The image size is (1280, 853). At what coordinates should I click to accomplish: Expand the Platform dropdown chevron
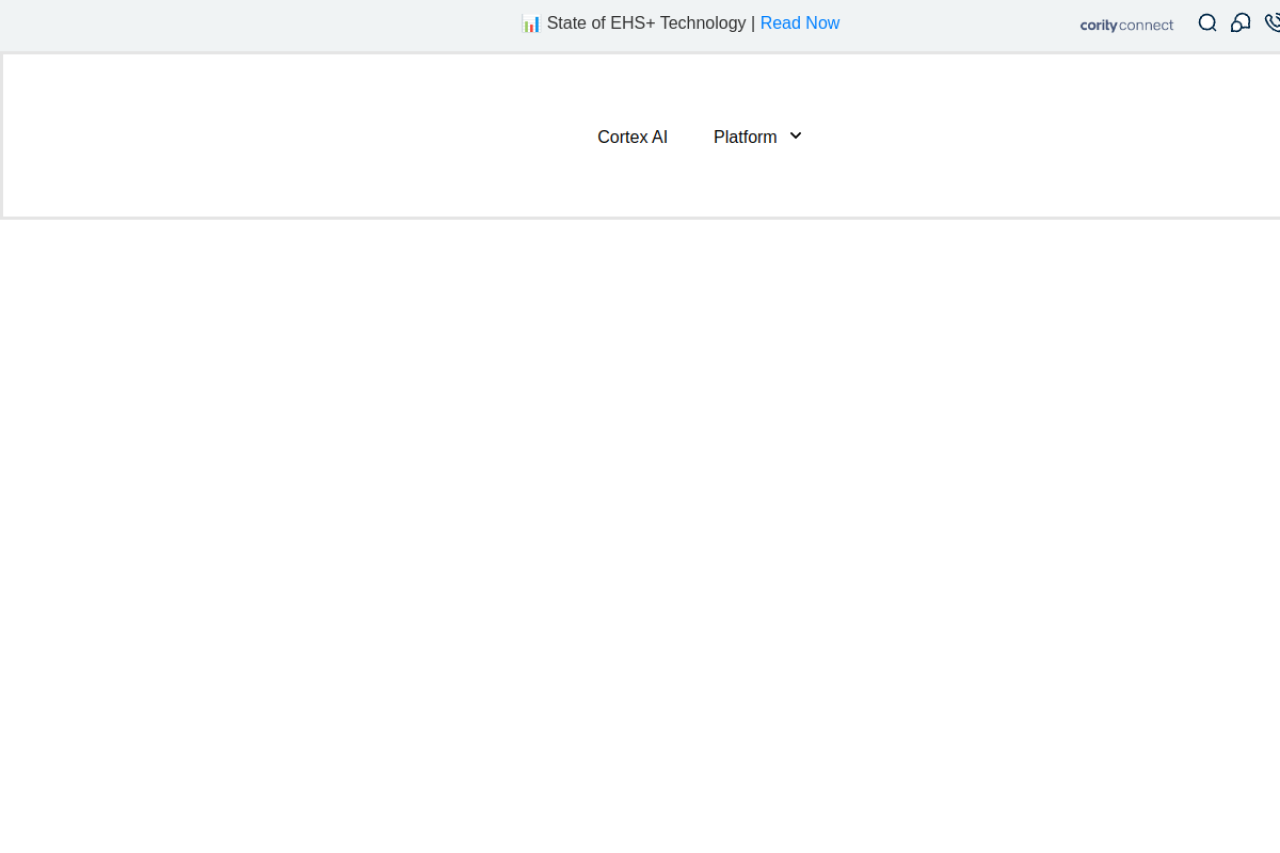795,136
